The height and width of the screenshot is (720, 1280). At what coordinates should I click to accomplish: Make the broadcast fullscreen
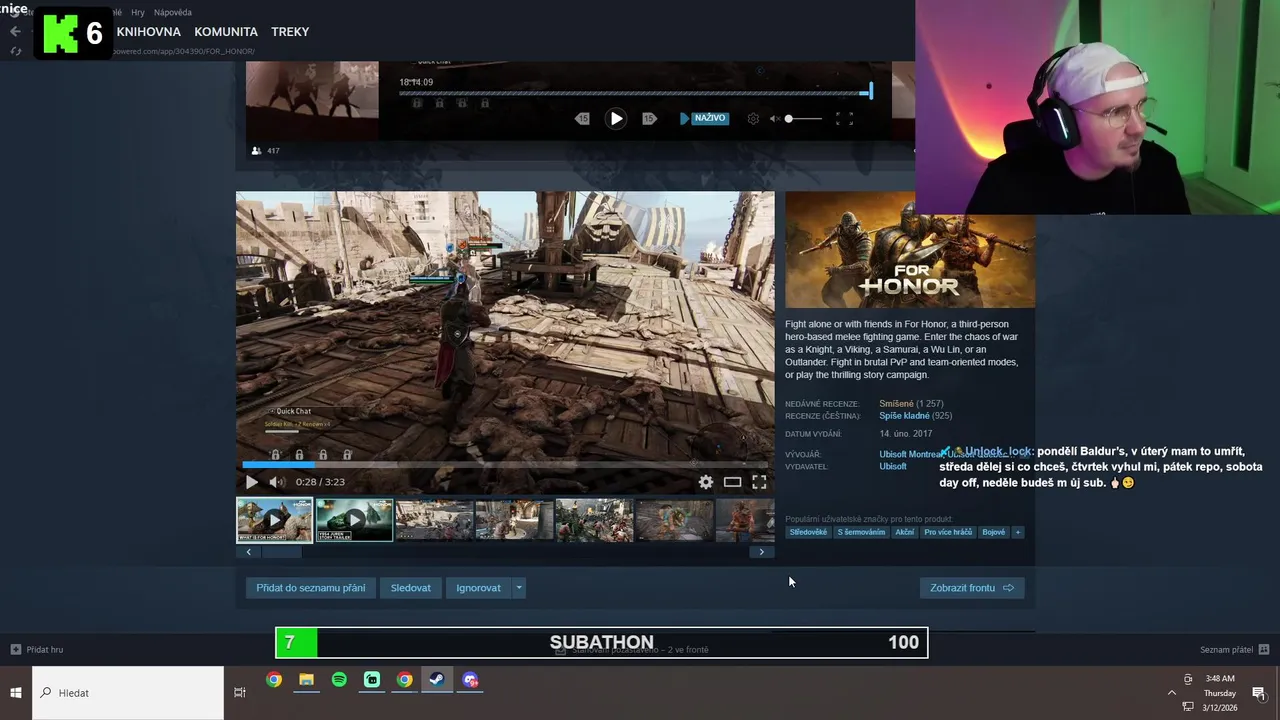point(844,118)
